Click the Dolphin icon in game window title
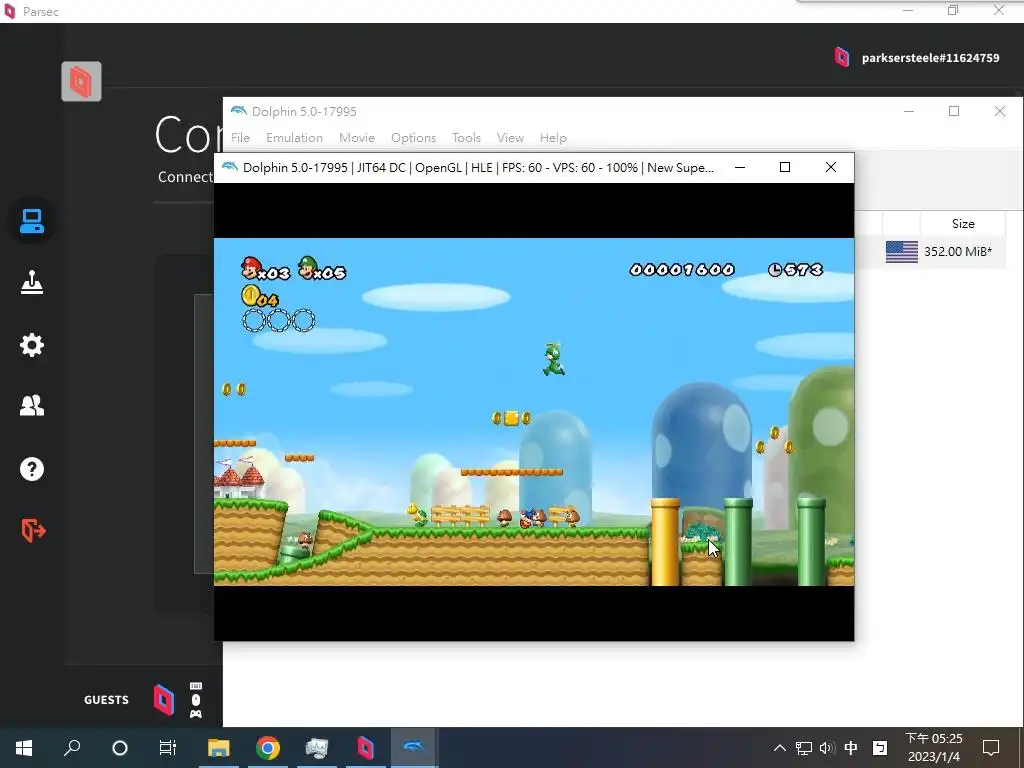This screenshot has height=768, width=1024. pos(229,167)
